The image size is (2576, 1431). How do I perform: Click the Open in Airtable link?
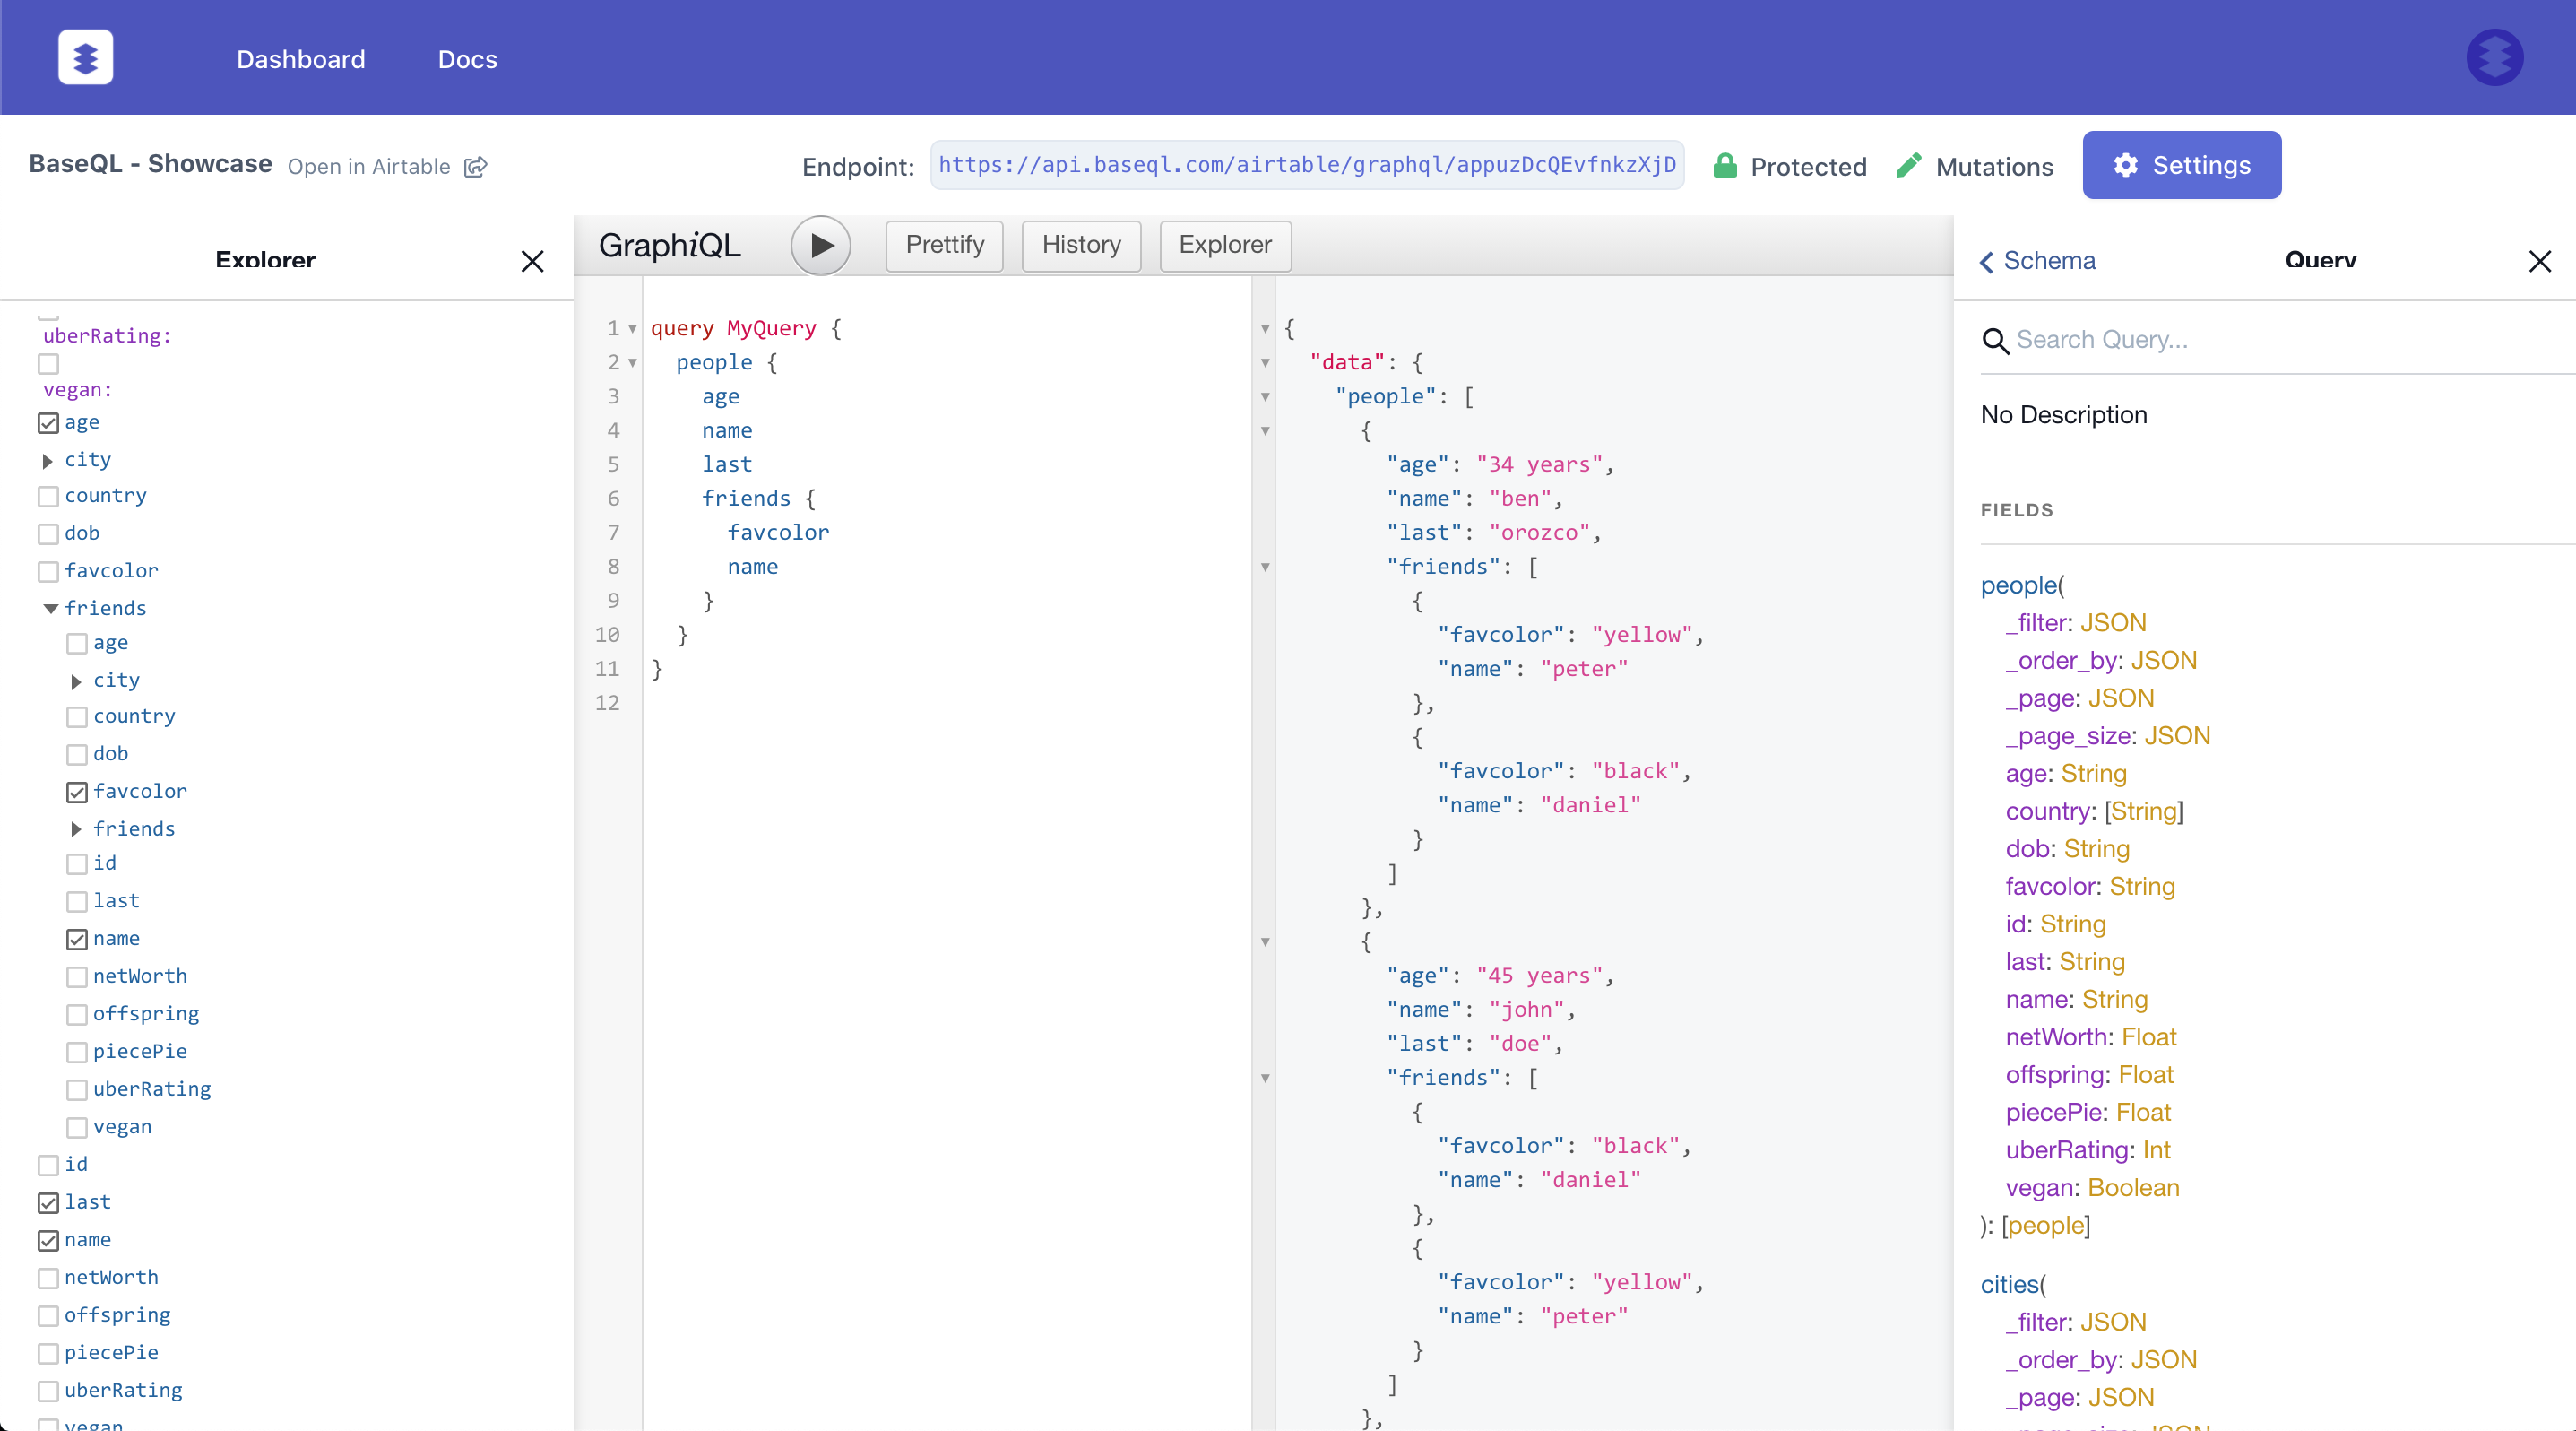coord(369,167)
